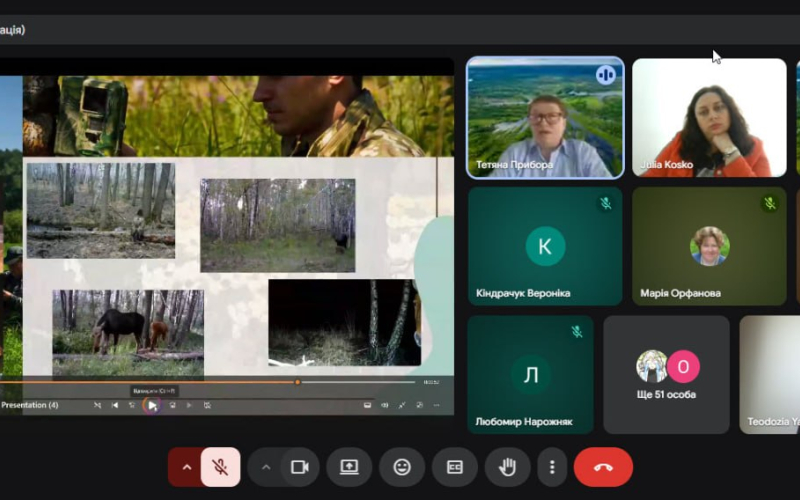Image resolution: width=800 pixels, height=500 pixels.
Task: Open video settings chevron beside camera
Action: coord(266,467)
